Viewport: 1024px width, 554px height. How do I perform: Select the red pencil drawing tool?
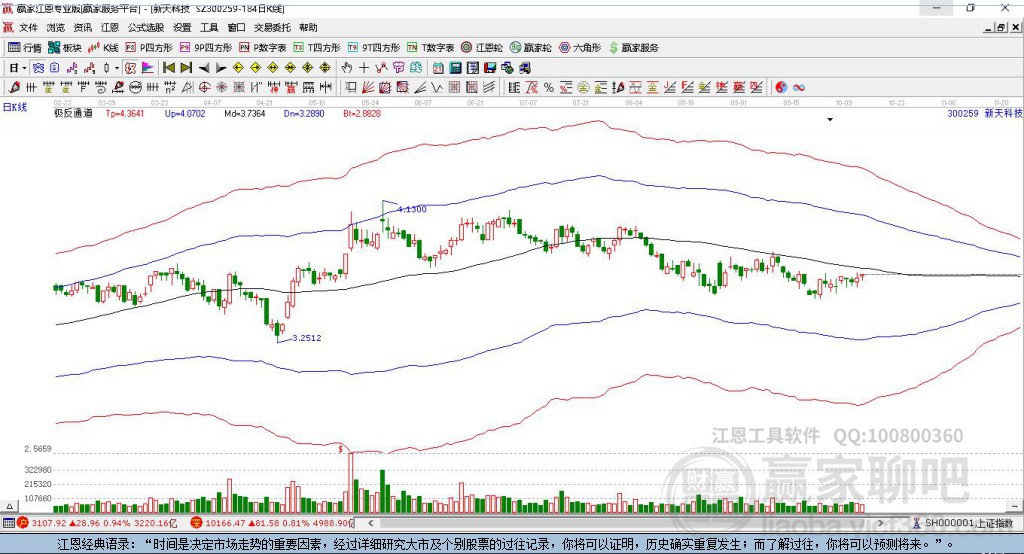pyautogui.click(x=14, y=88)
